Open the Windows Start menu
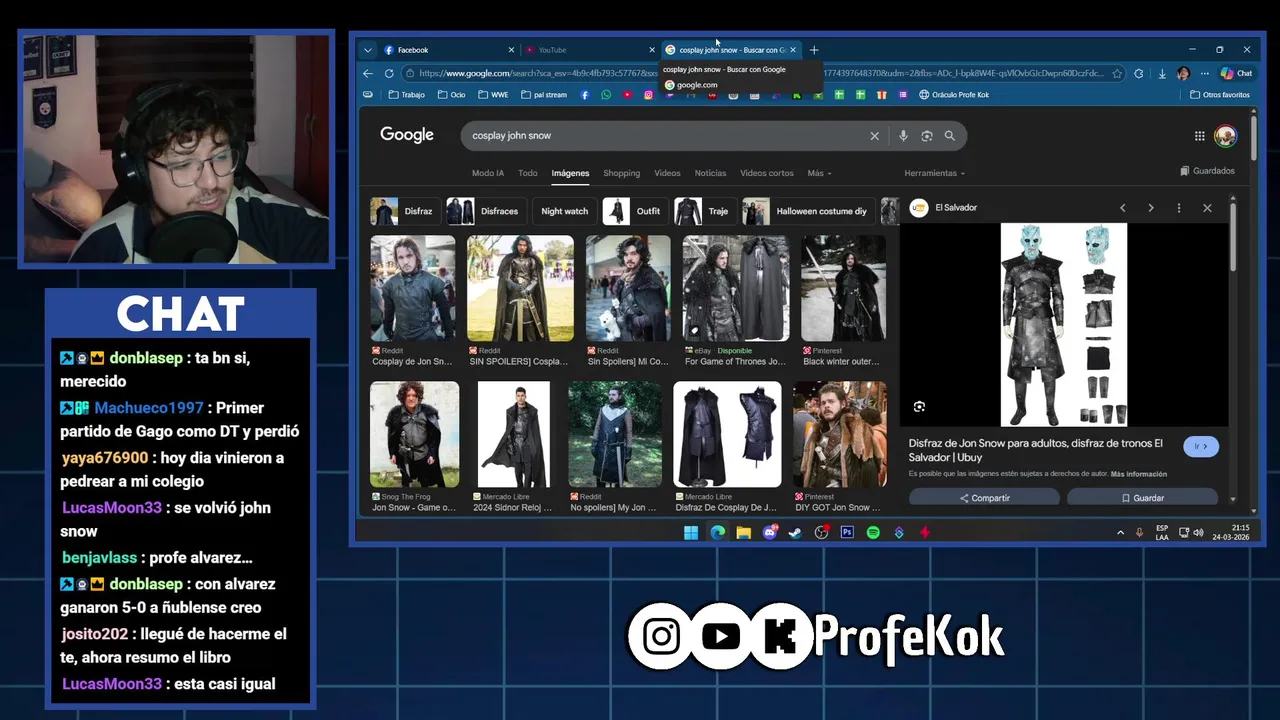The image size is (1280, 720). tap(691, 533)
